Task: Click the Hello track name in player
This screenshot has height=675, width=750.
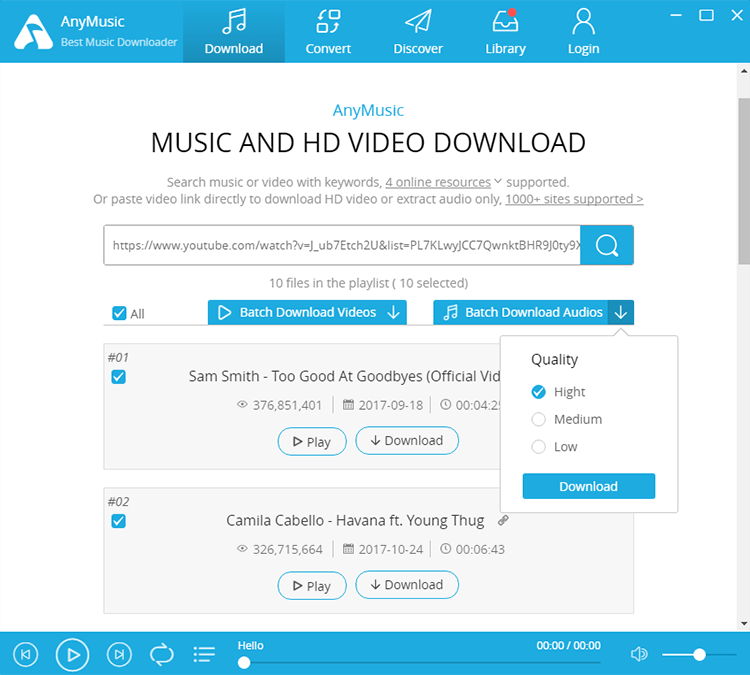Action: coord(251,645)
